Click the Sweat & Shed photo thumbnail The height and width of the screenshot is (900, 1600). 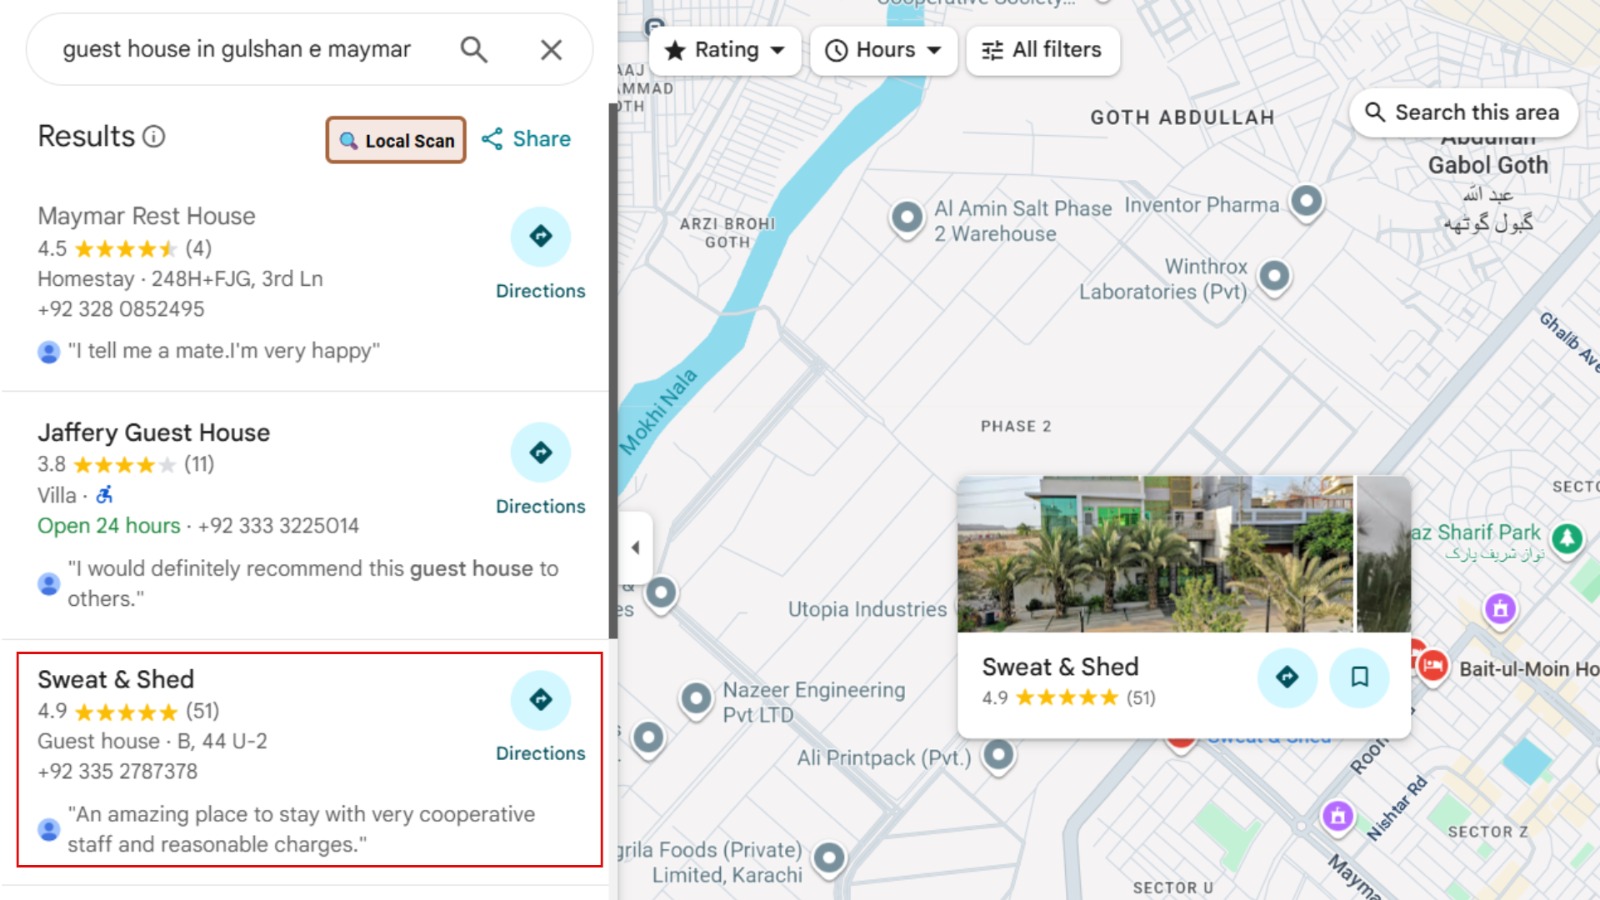(1155, 554)
